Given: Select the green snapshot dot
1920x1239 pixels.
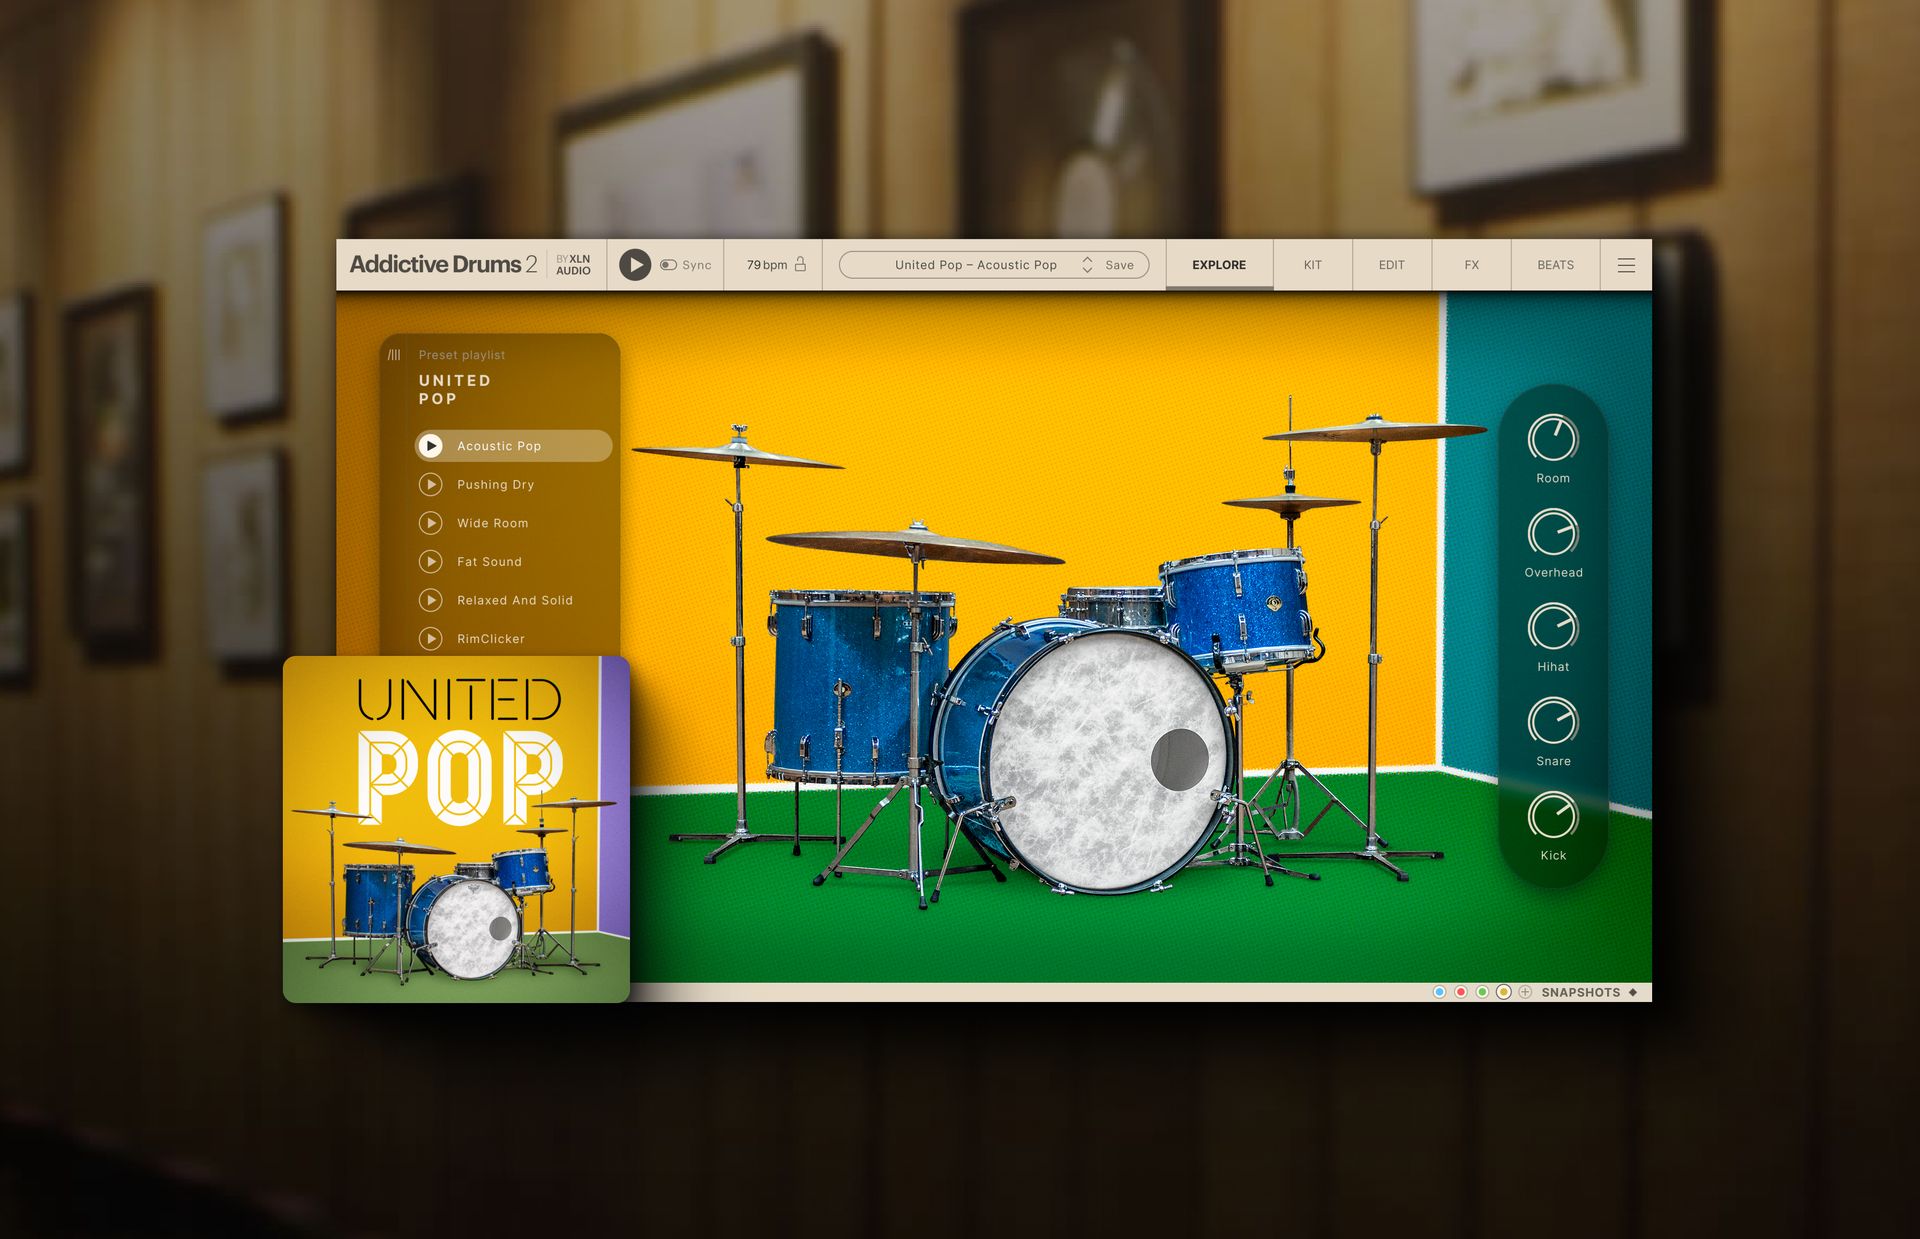Looking at the screenshot, I should point(1482,992).
